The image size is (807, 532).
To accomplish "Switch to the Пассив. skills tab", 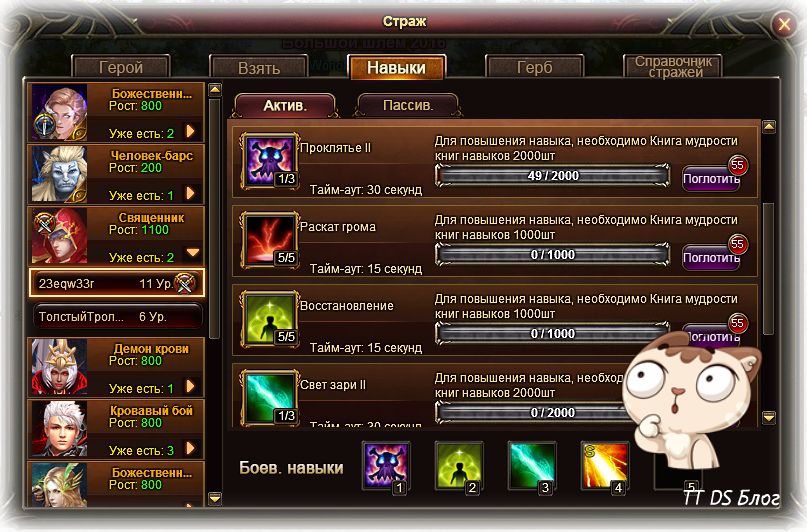I will [x=408, y=105].
